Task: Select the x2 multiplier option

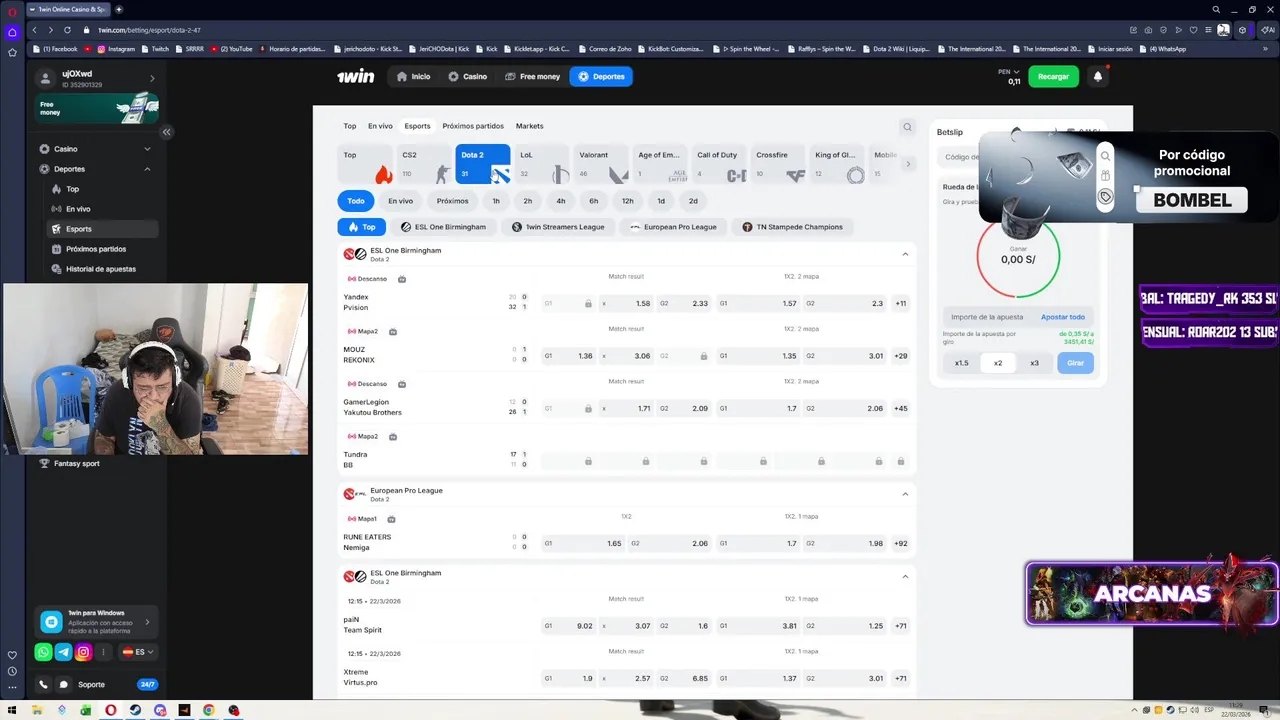Action: click(x=998, y=363)
